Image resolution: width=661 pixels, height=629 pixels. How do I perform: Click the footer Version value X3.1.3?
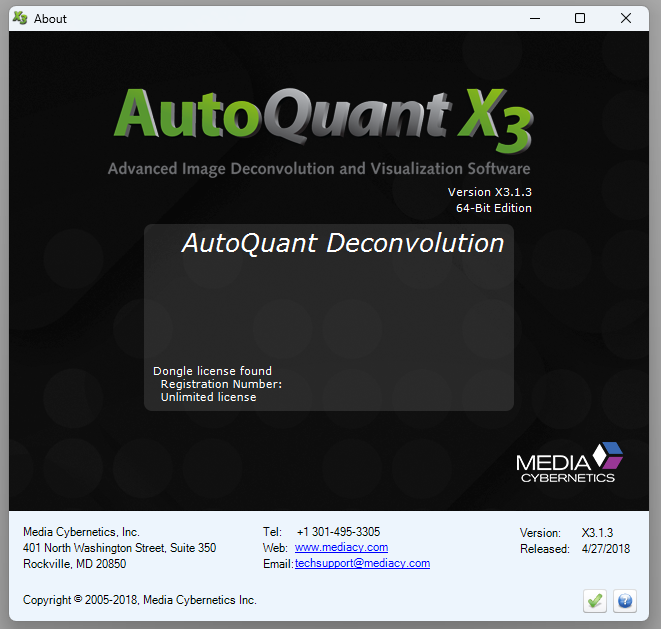[597, 532]
